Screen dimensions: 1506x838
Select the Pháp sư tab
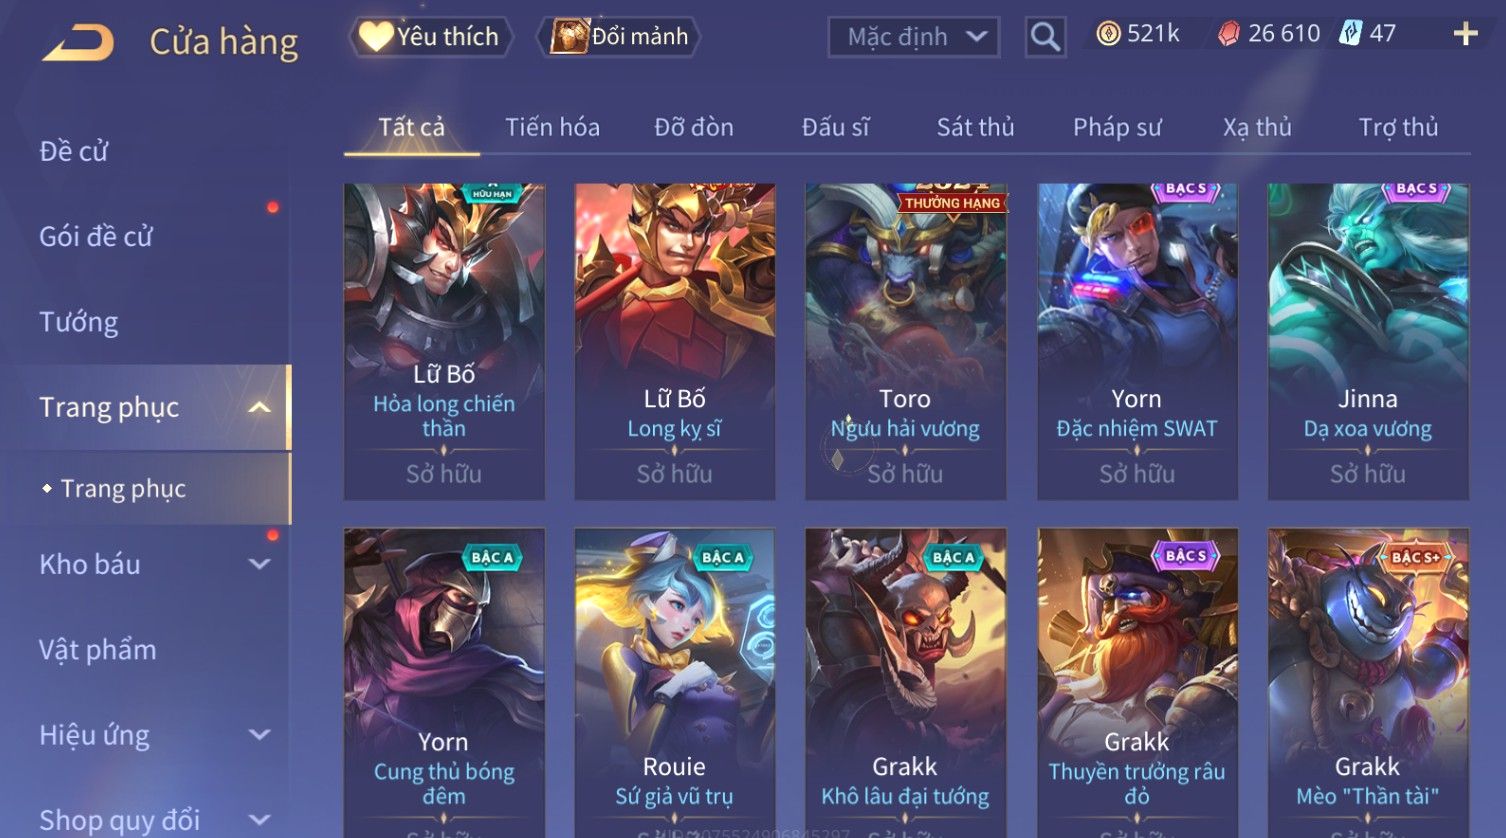(x=1117, y=127)
